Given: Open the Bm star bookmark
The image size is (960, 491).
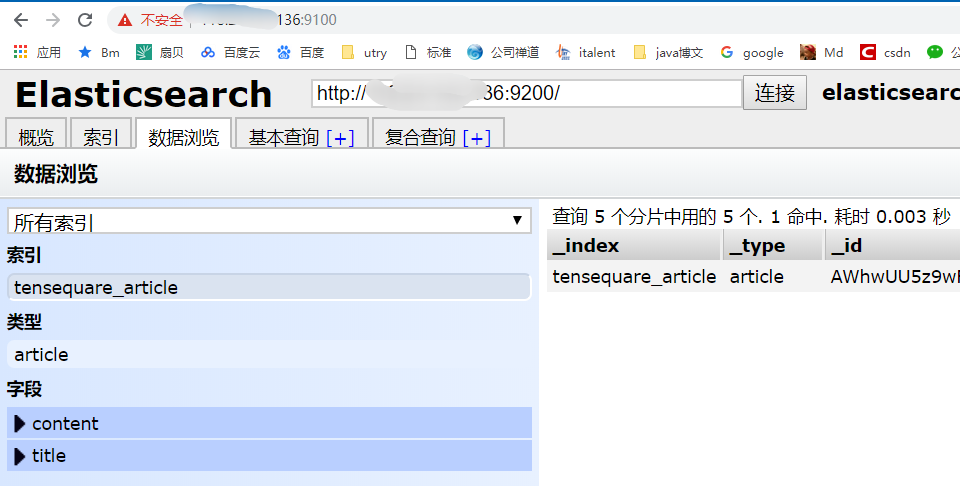Looking at the screenshot, I should pyautogui.click(x=99, y=53).
